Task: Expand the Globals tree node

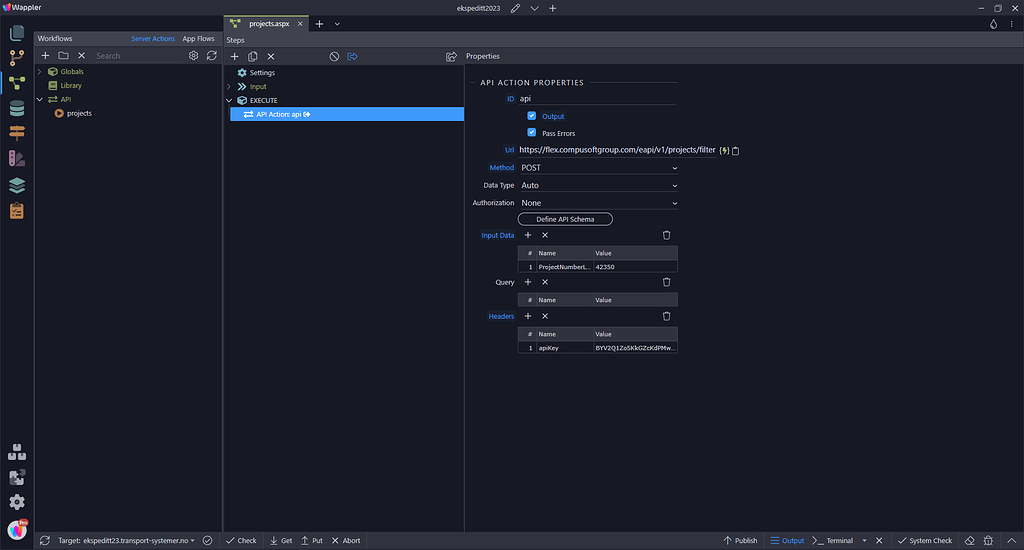Action: [40, 72]
